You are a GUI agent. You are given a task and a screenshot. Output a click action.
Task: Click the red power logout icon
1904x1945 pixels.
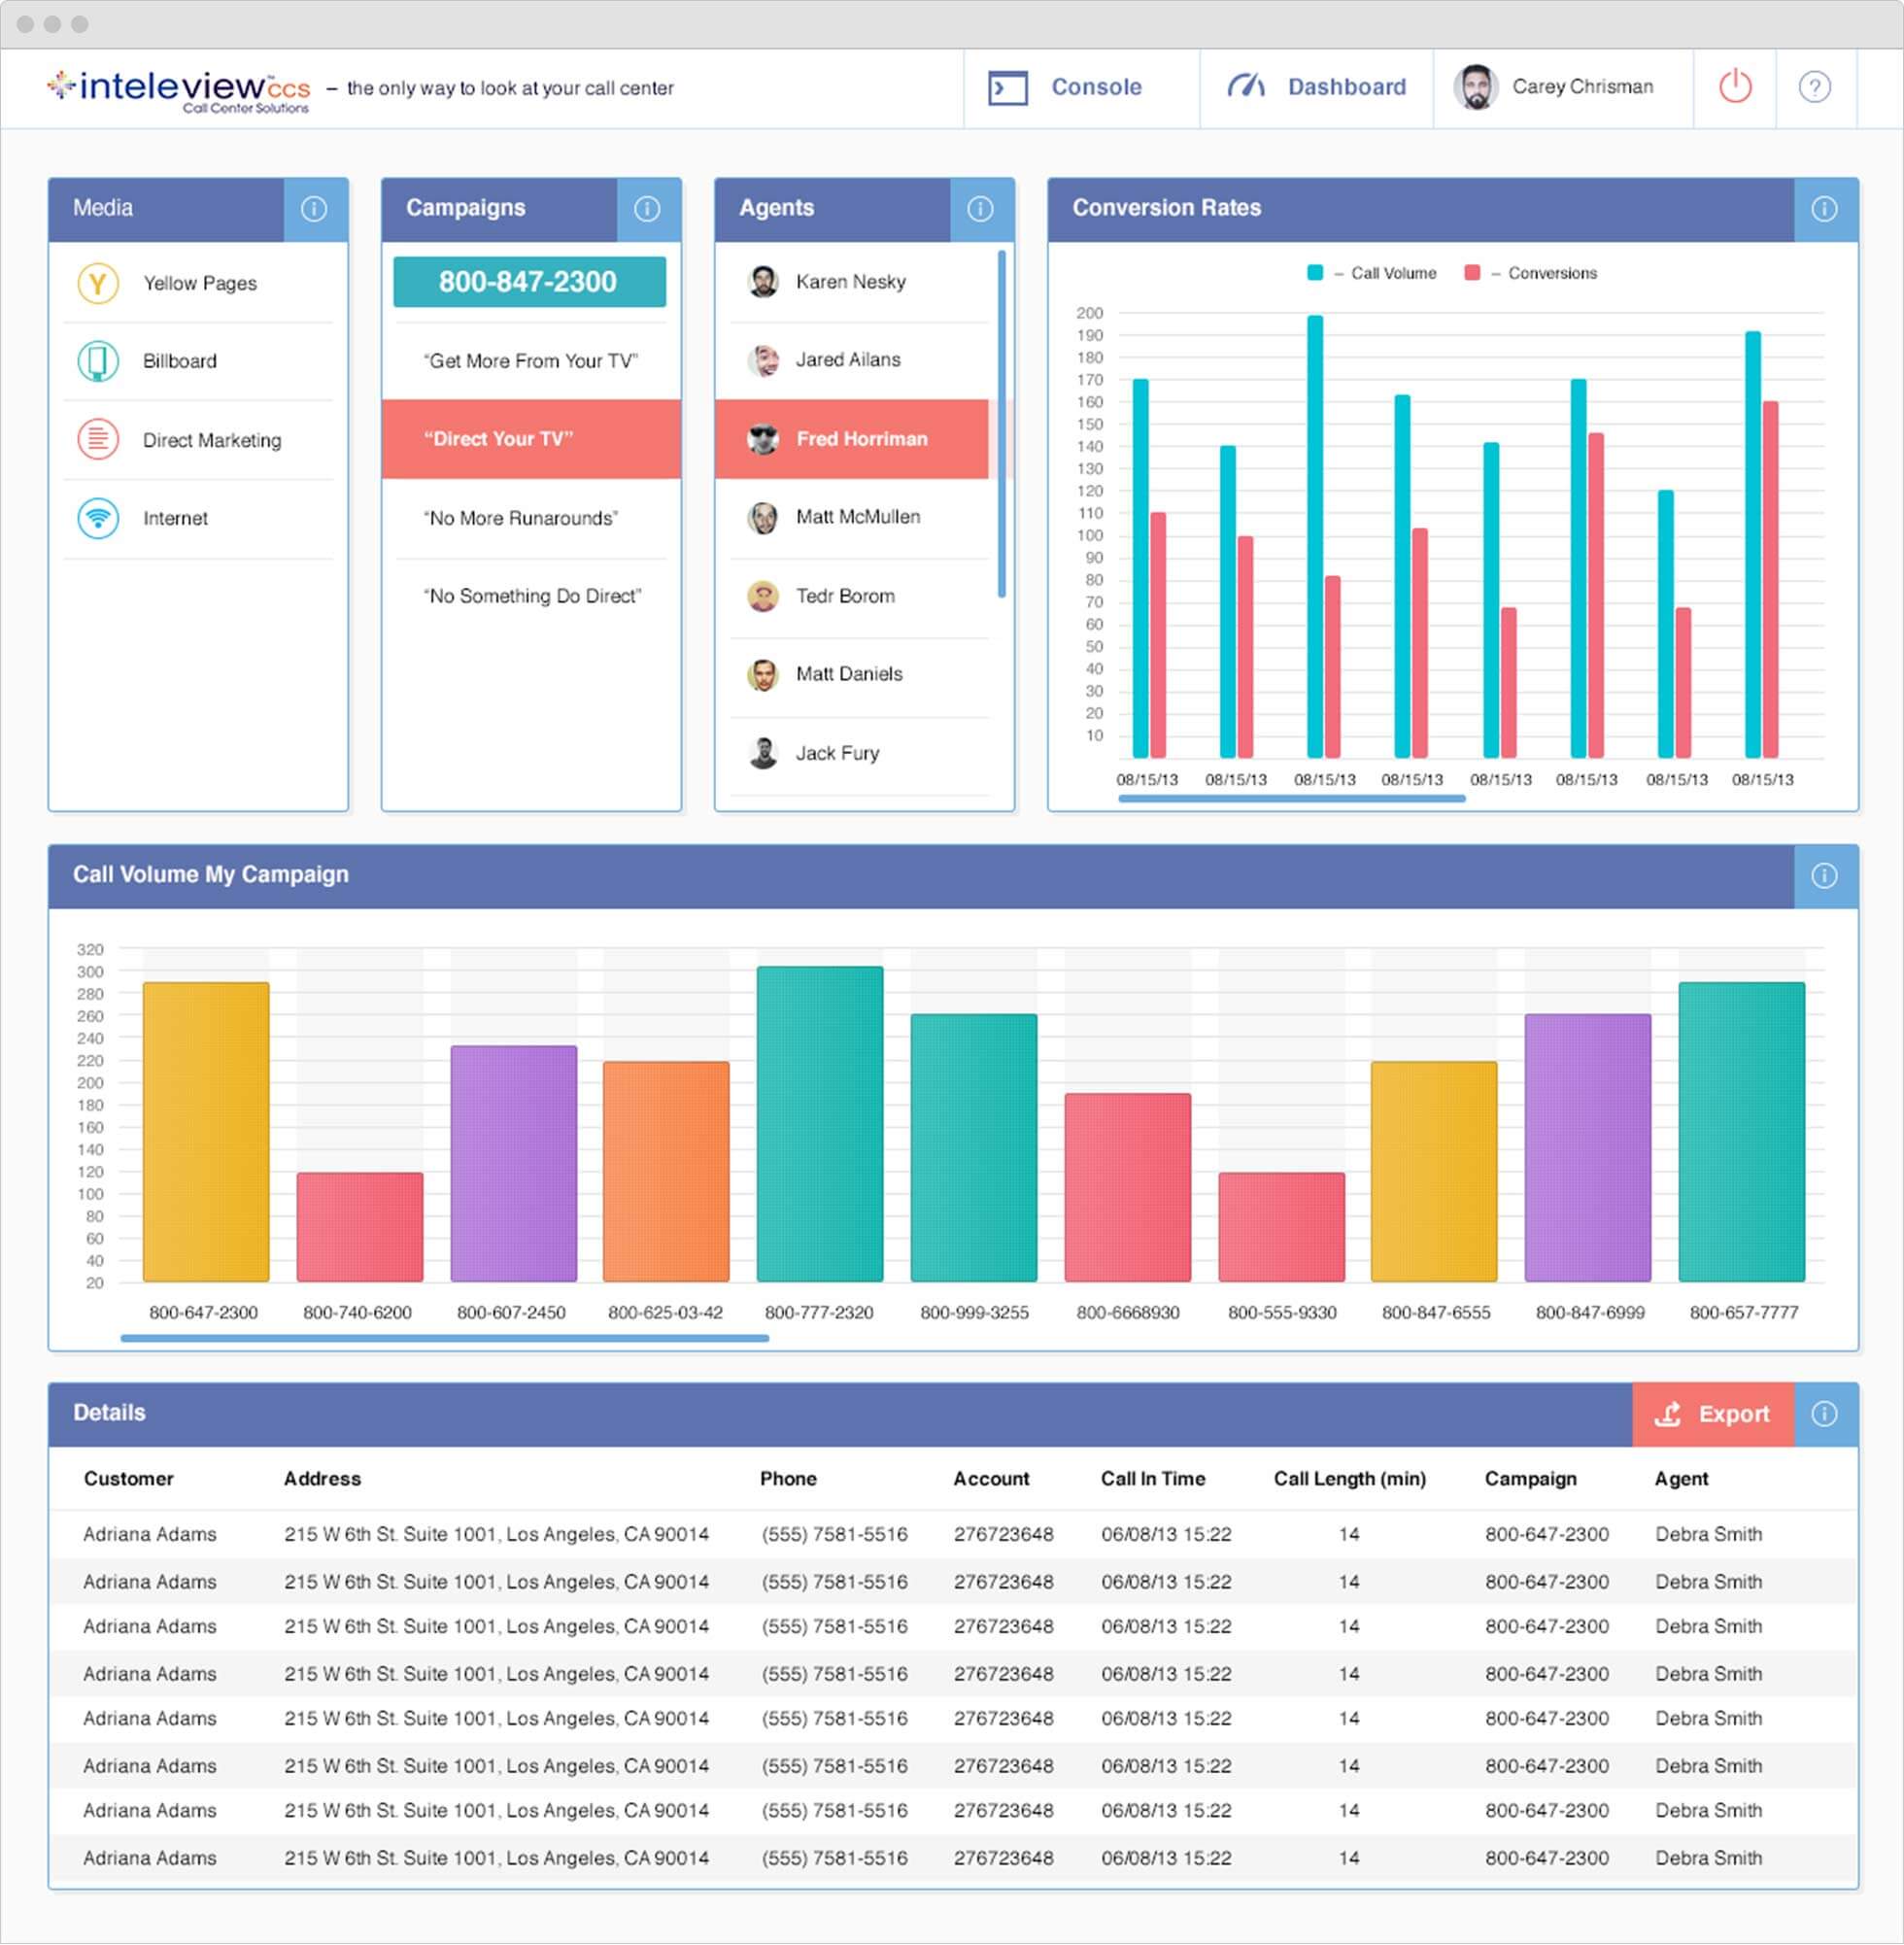[1735, 87]
